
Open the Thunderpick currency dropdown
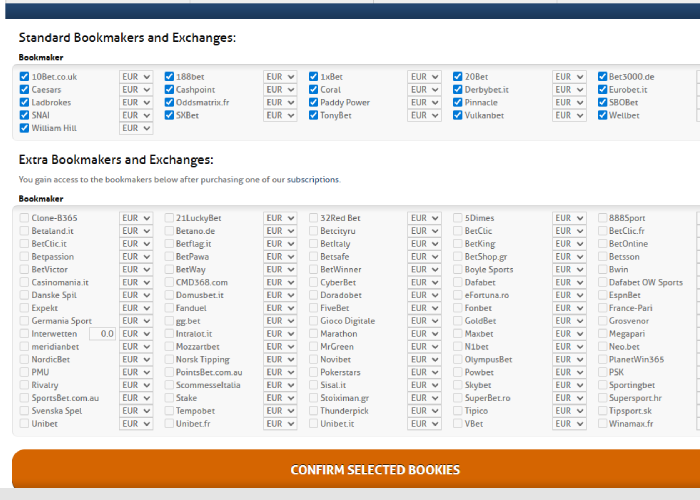coord(424,411)
